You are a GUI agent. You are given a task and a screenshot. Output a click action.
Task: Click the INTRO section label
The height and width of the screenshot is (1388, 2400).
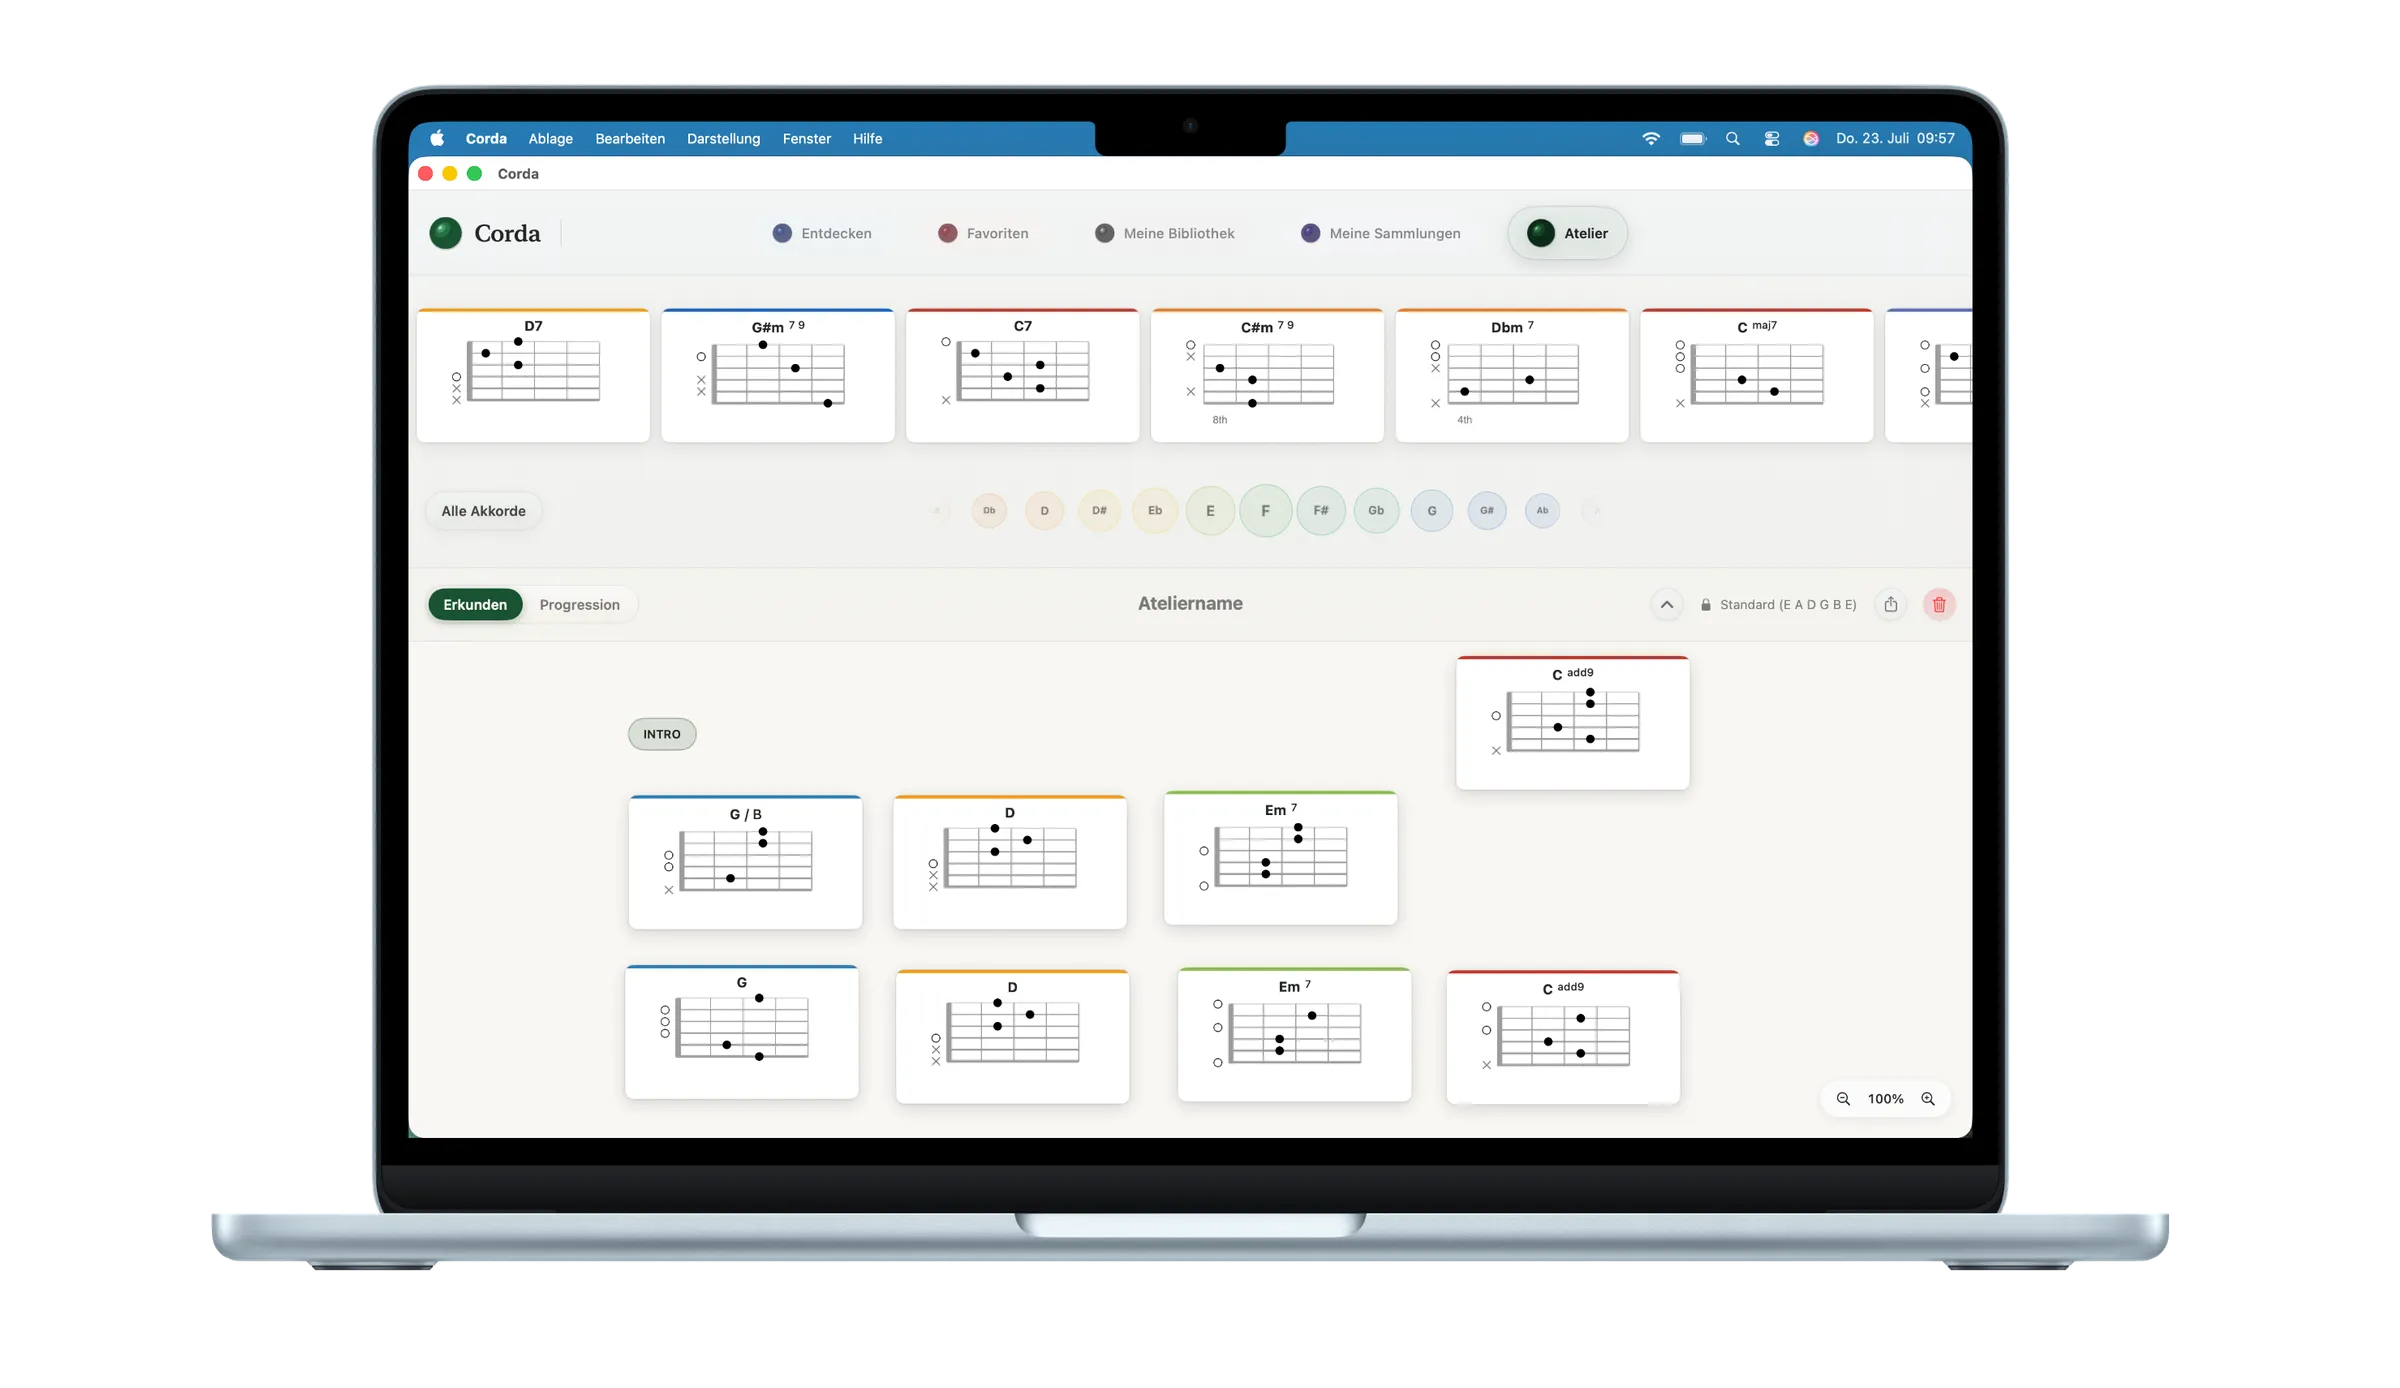662,734
